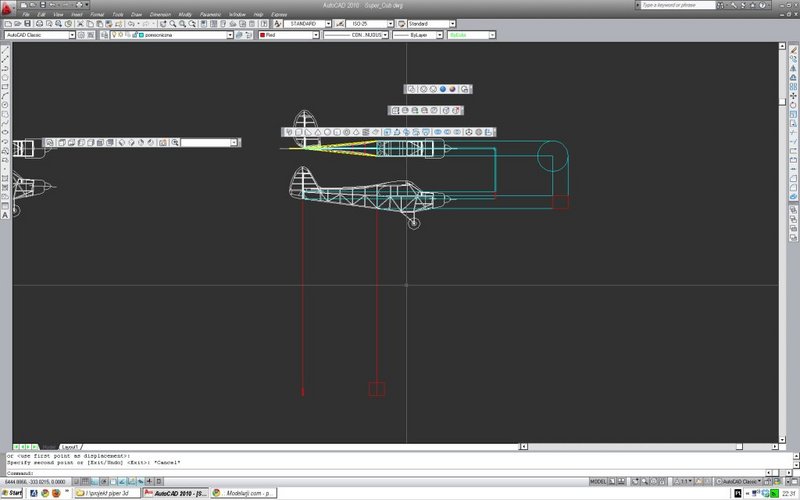Viewport: 800px width, 500px height.
Task: Select the Zoom Realtime magnifier icon
Action: point(173,24)
